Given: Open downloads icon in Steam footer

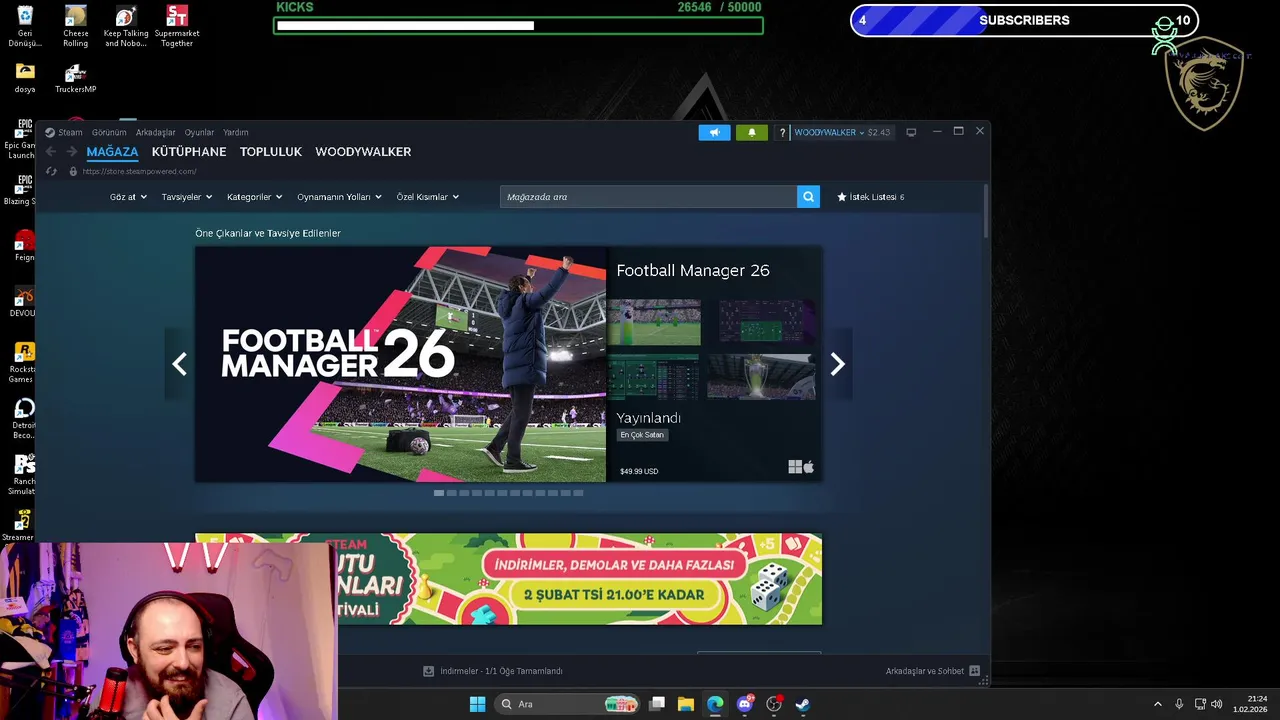Looking at the screenshot, I should (x=428, y=671).
